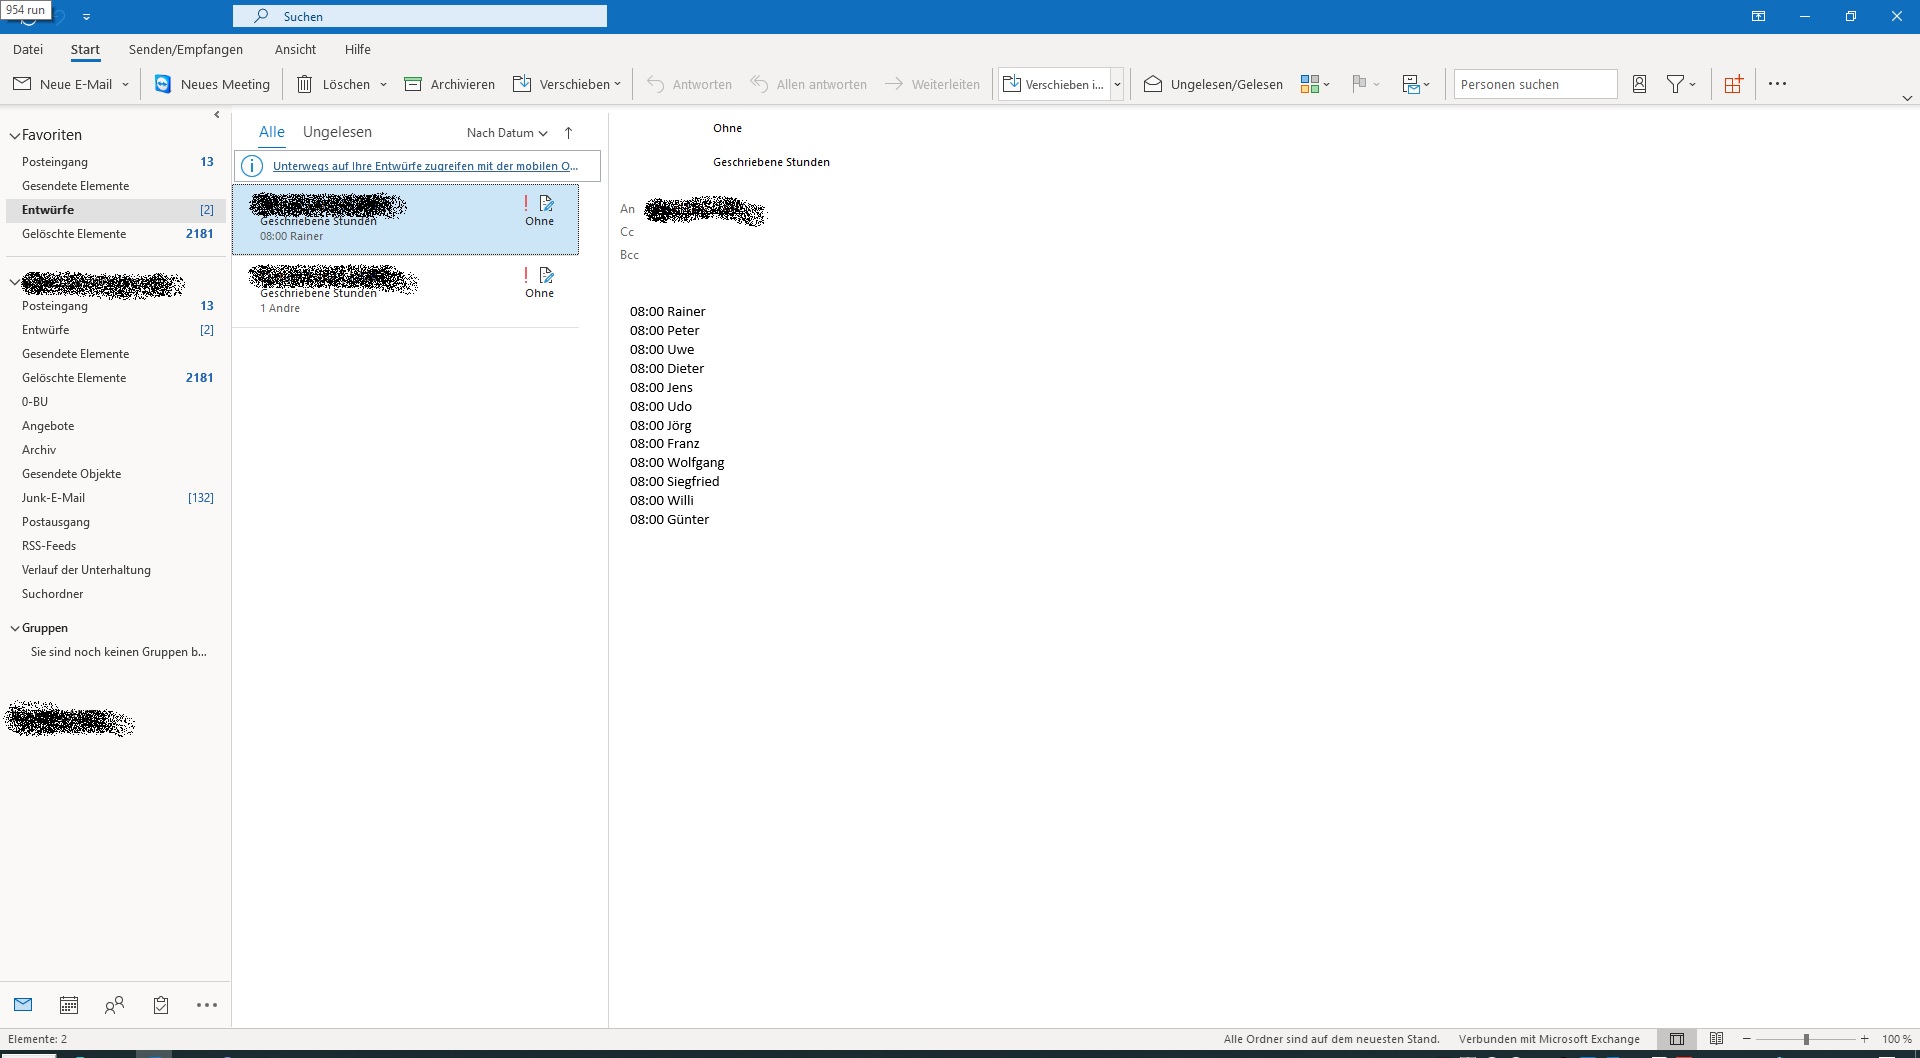Open the Tasks view icon

pyautogui.click(x=161, y=1005)
